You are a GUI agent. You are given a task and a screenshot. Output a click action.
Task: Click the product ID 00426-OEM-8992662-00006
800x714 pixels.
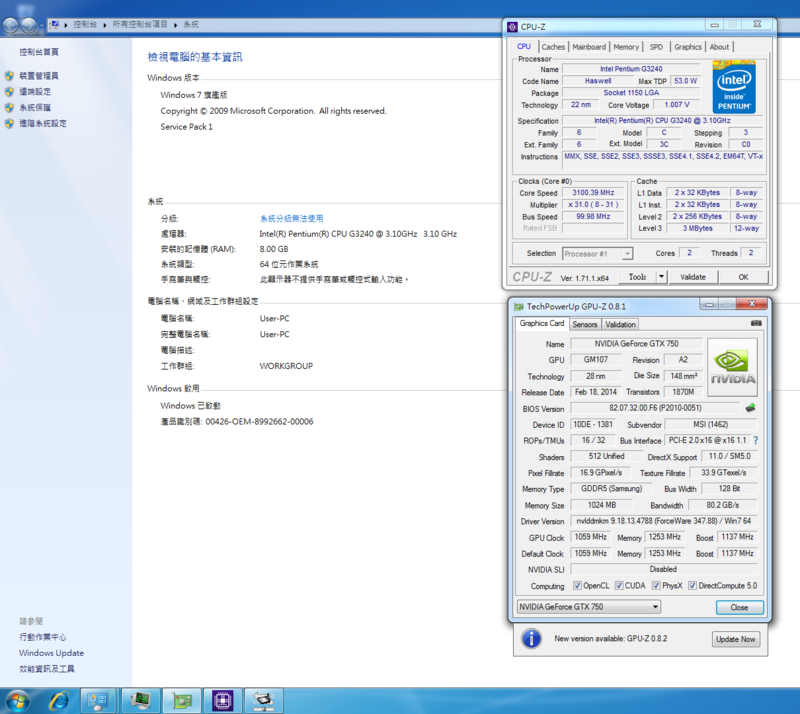coord(259,422)
